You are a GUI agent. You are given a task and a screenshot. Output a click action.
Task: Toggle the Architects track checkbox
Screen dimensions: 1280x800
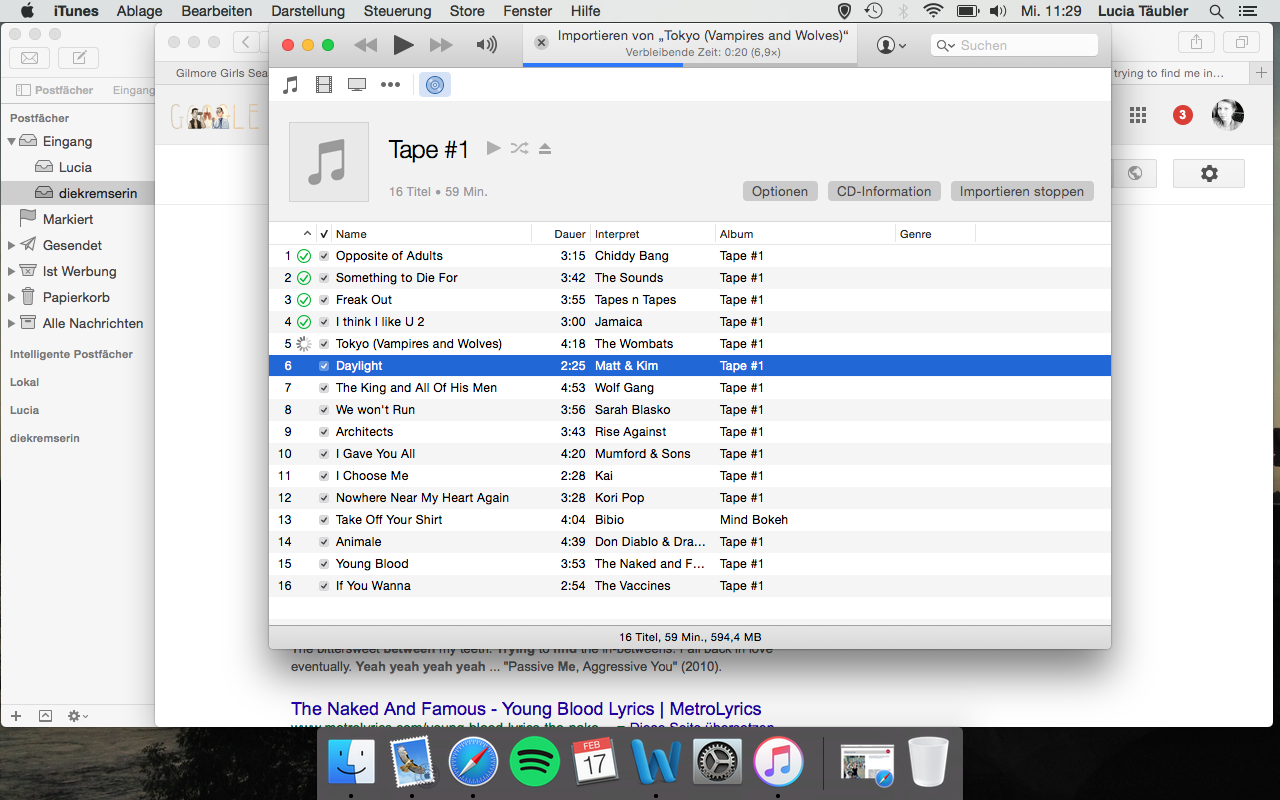[324, 432]
